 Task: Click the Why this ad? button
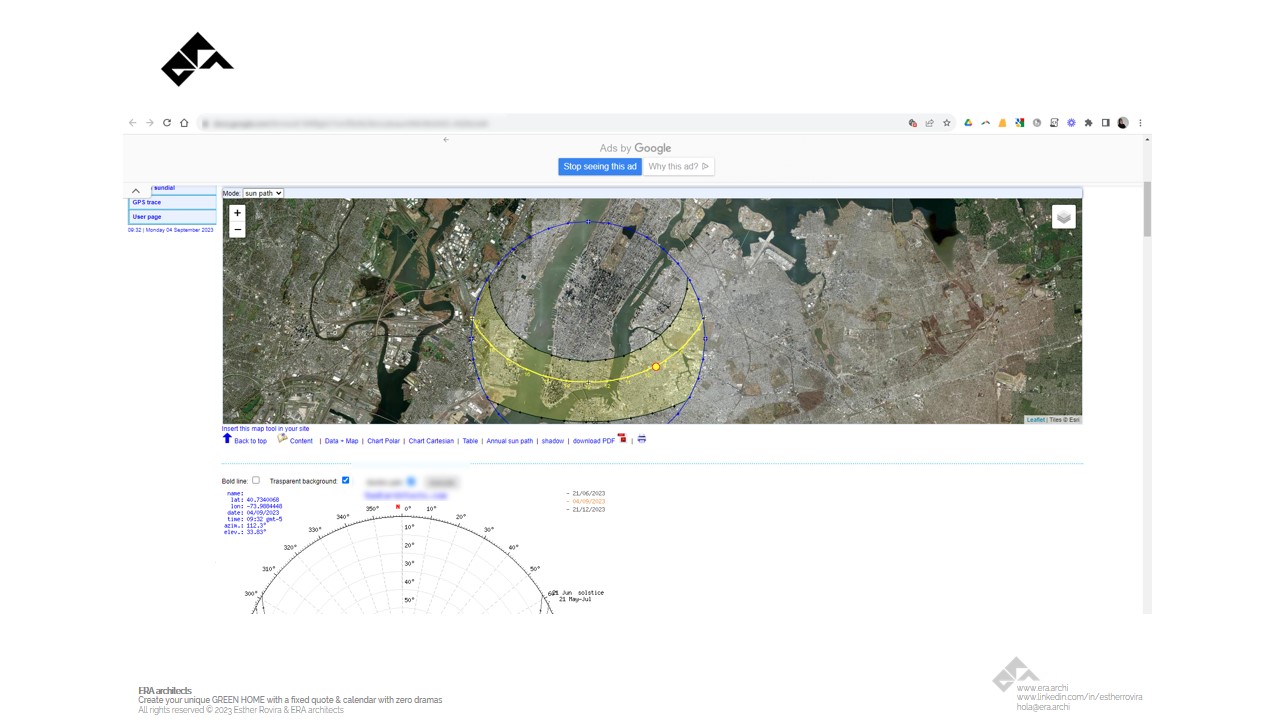click(x=678, y=167)
